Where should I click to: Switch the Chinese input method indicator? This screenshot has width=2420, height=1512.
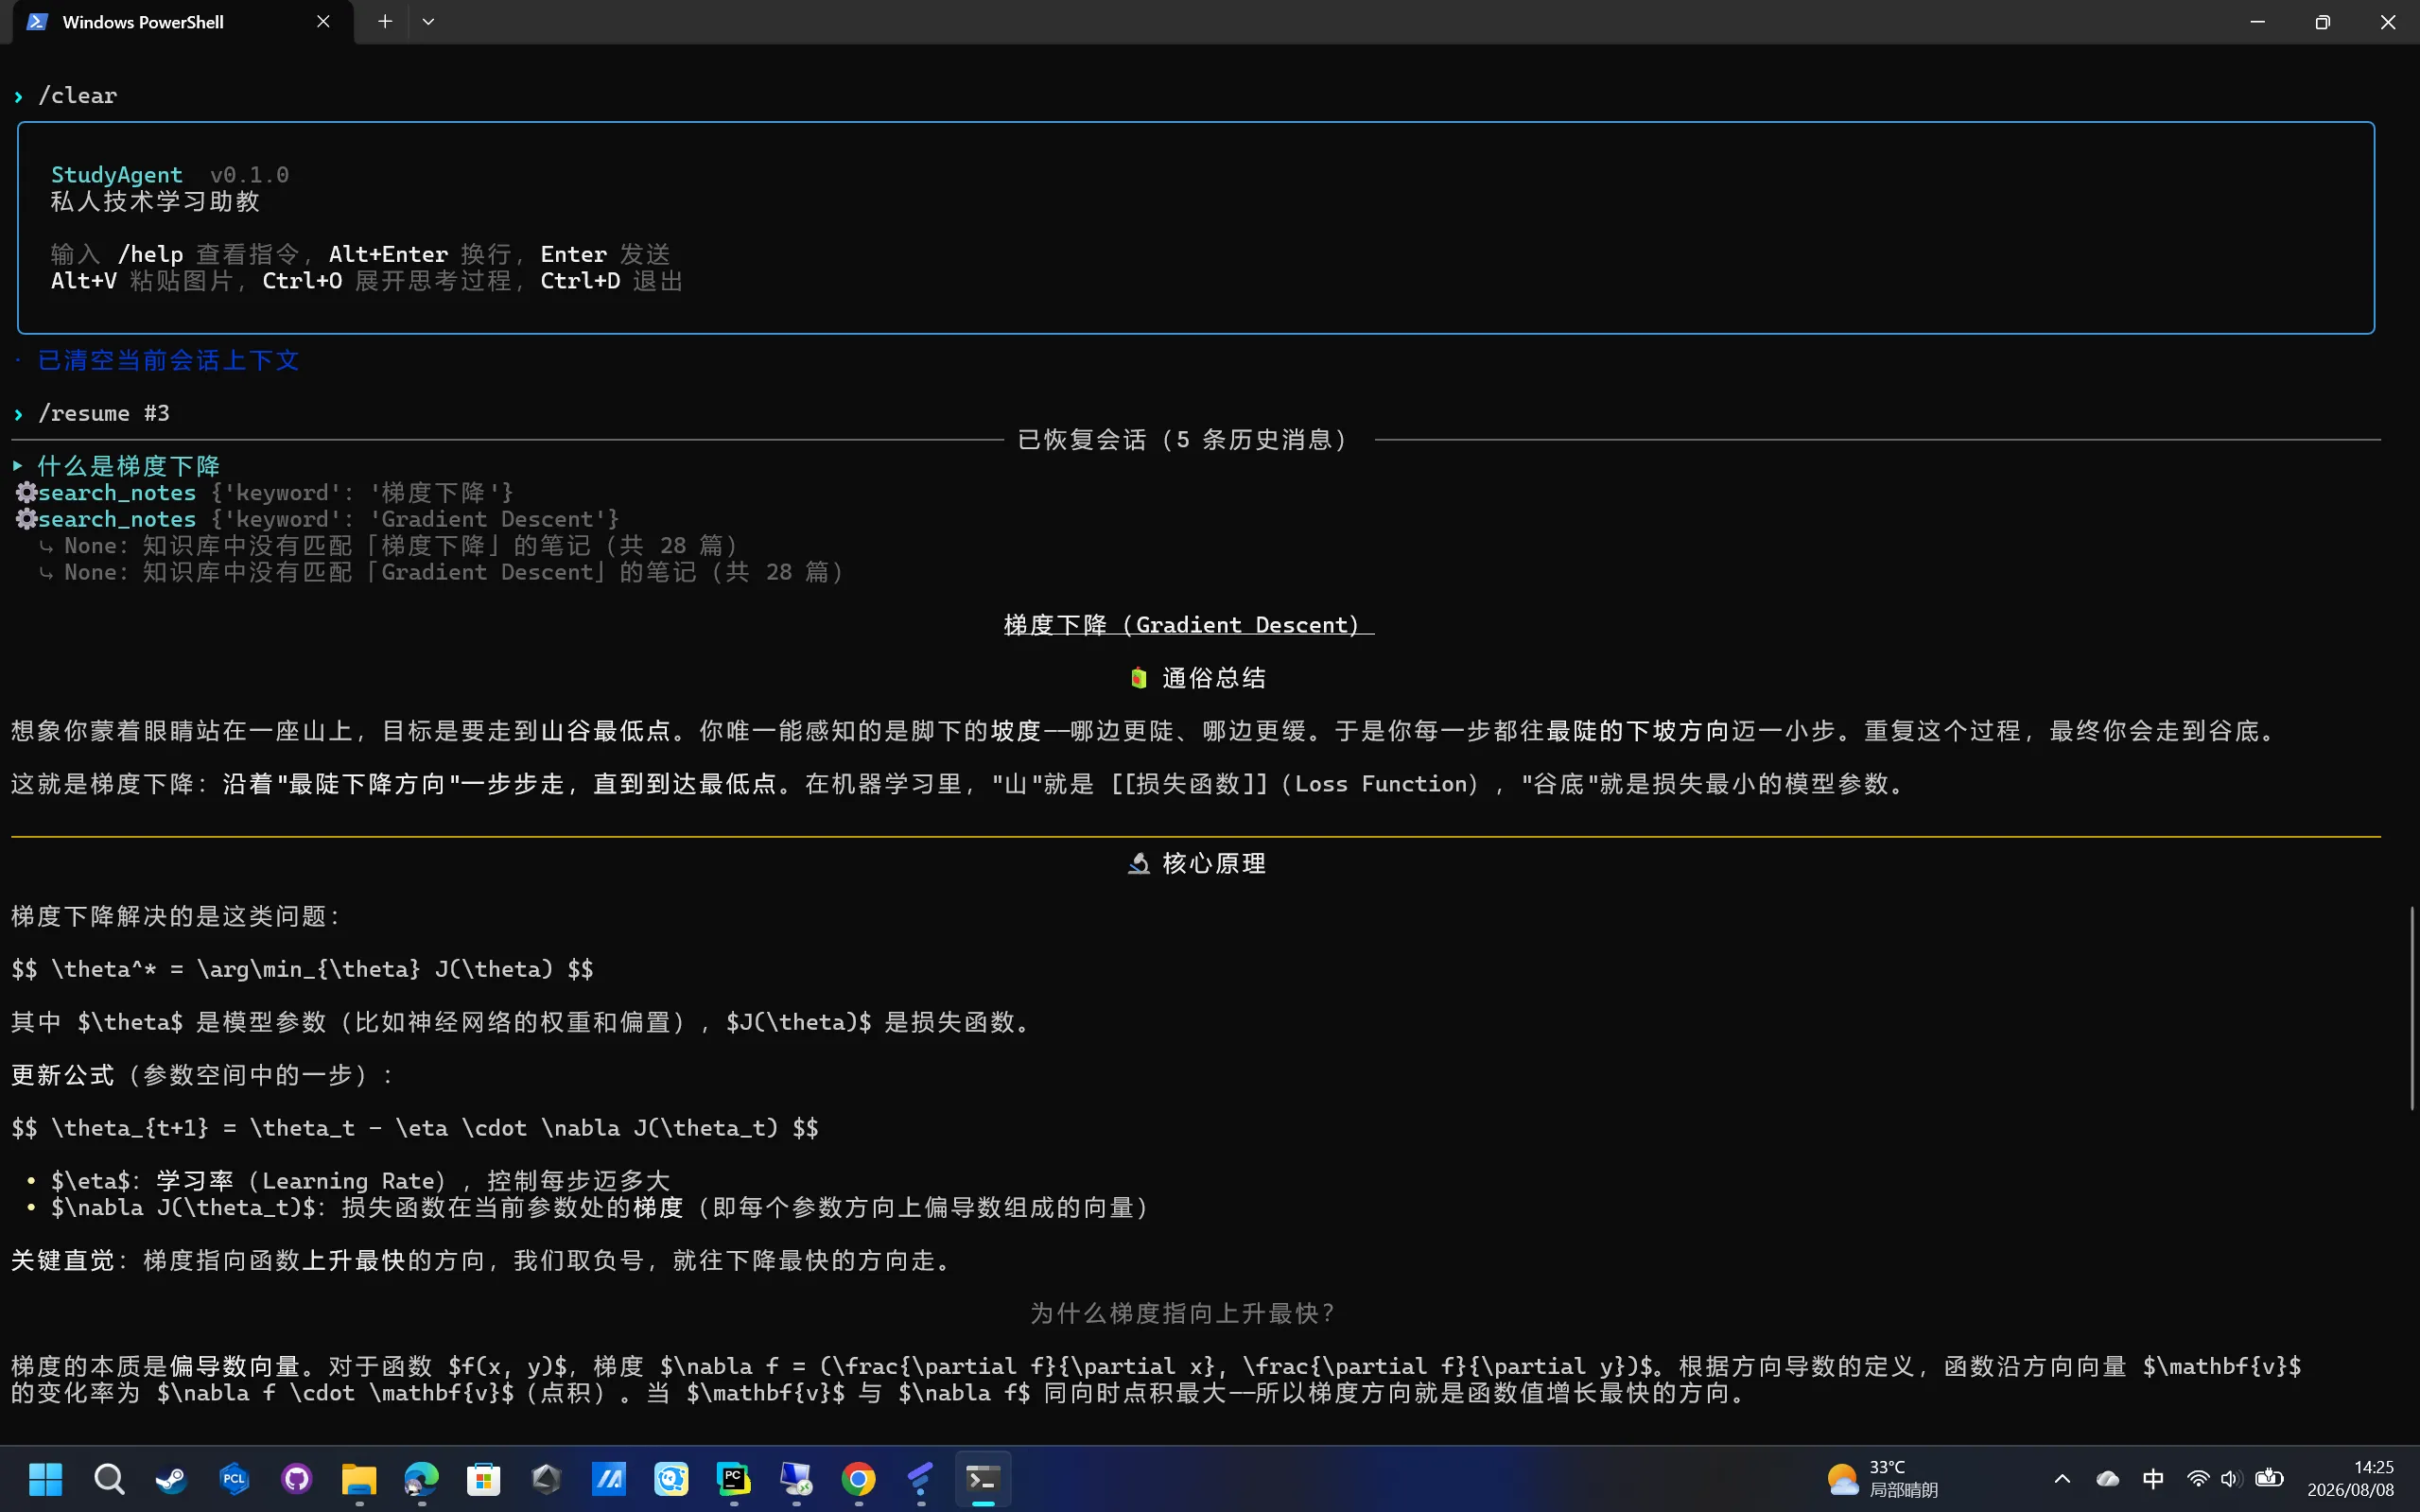(x=2153, y=1478)
